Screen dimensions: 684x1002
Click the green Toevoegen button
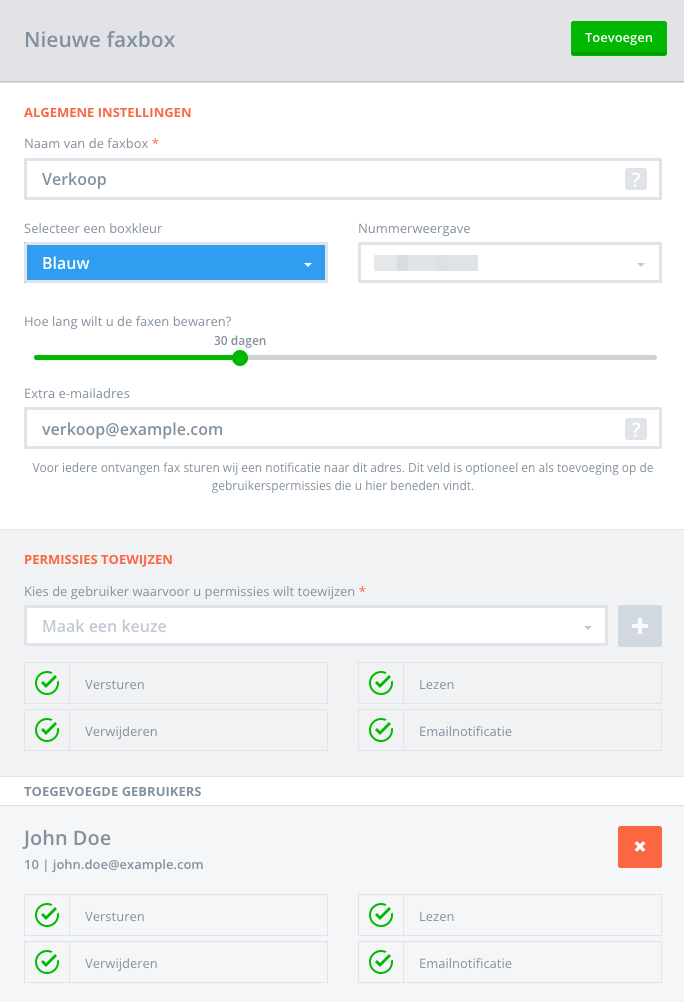[618, 39]
